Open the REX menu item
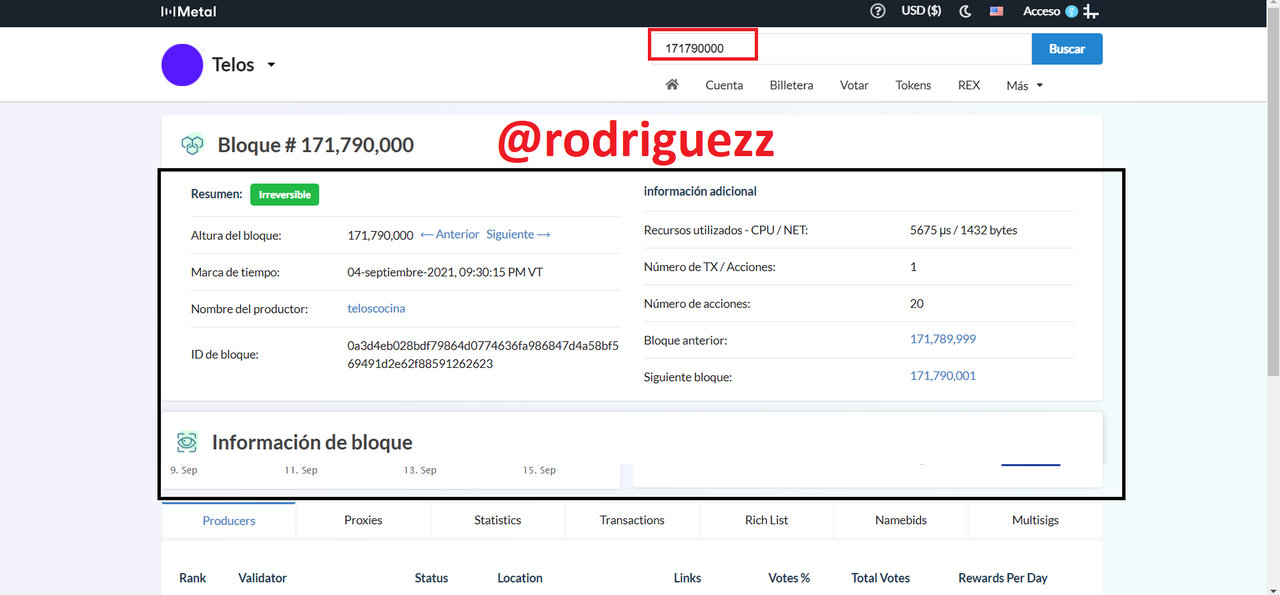This screenshot has height=595, width=1280. tap(969, 85)
